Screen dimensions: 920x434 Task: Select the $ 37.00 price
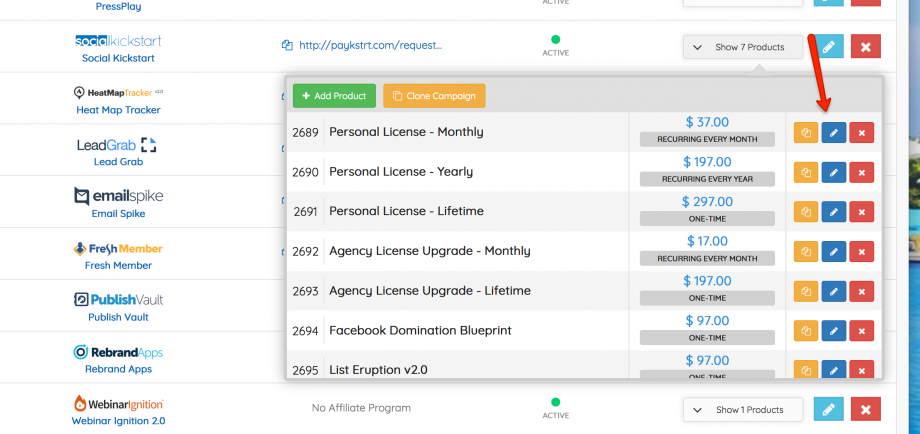pos(707,122)
